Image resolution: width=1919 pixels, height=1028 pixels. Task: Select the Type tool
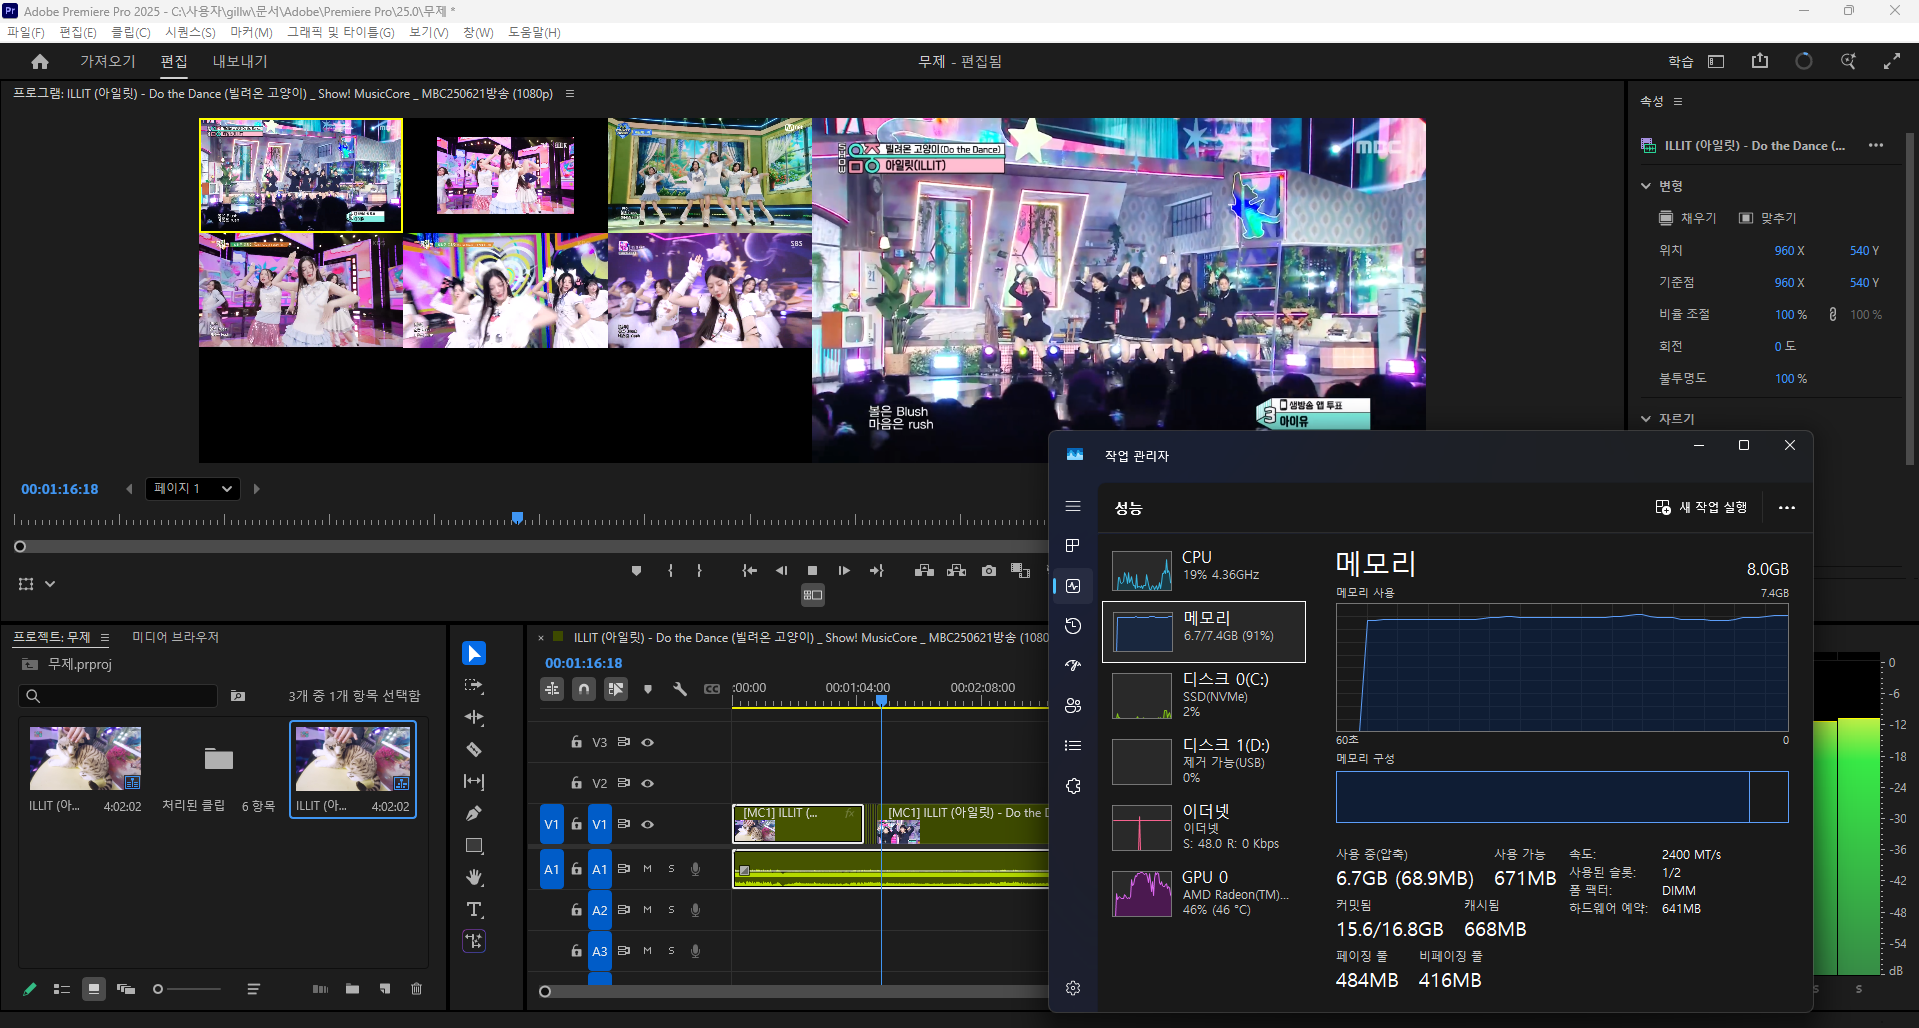click(474, 909)
